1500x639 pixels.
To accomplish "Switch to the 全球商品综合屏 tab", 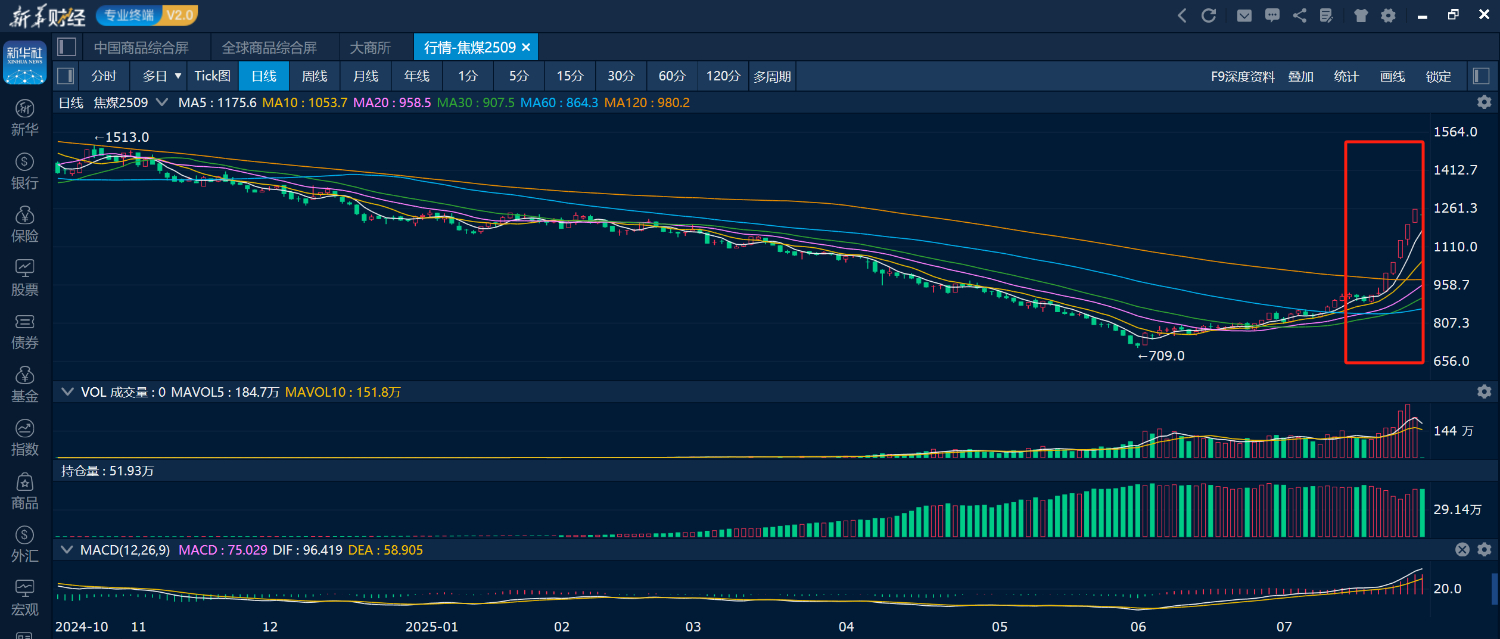I will 269,47.
